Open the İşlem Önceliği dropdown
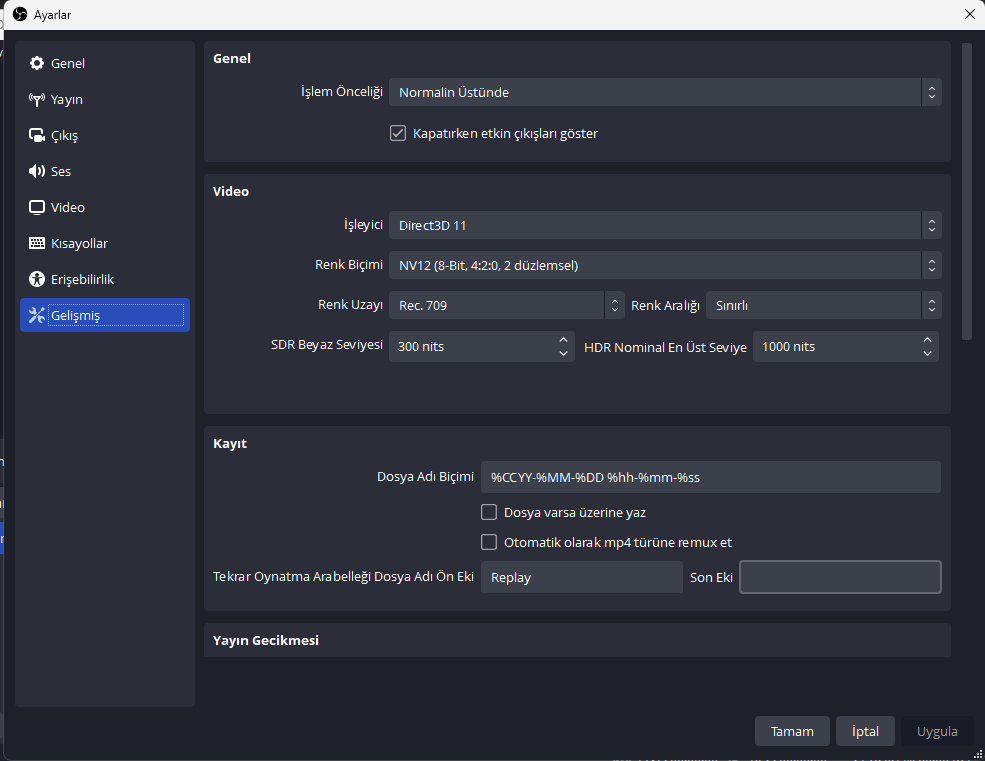The width and height of the screenshot is (985, 761). point(665,93)
